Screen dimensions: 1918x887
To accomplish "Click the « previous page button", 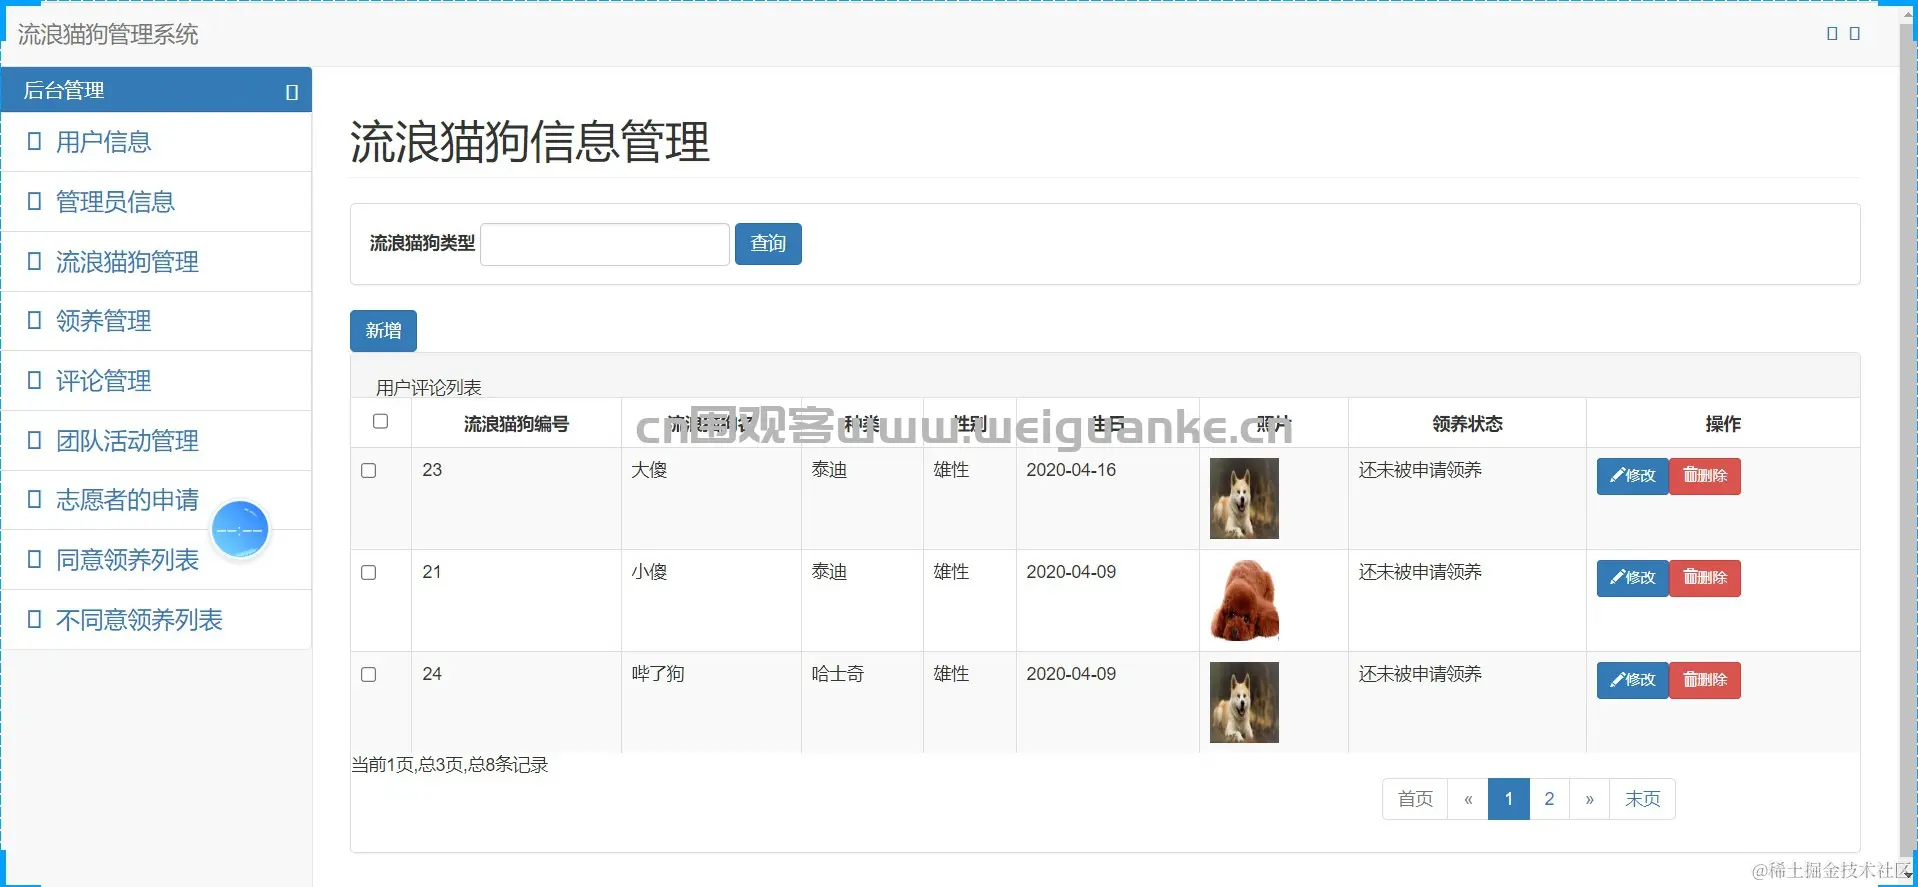I will coord(1468,799).
